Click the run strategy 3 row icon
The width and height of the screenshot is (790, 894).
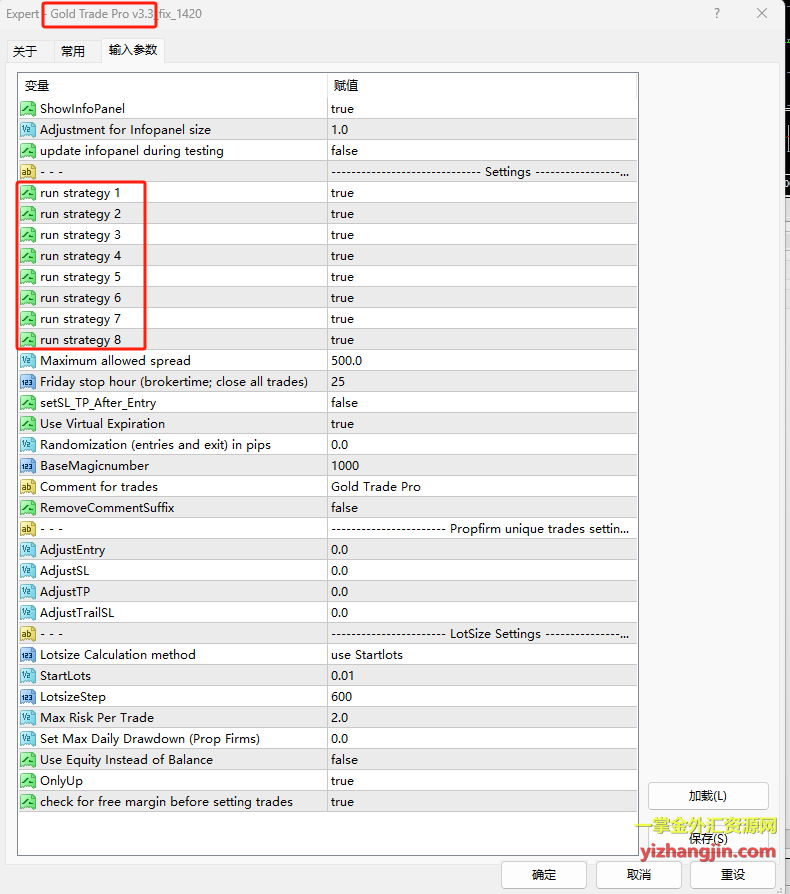point(28,235)
